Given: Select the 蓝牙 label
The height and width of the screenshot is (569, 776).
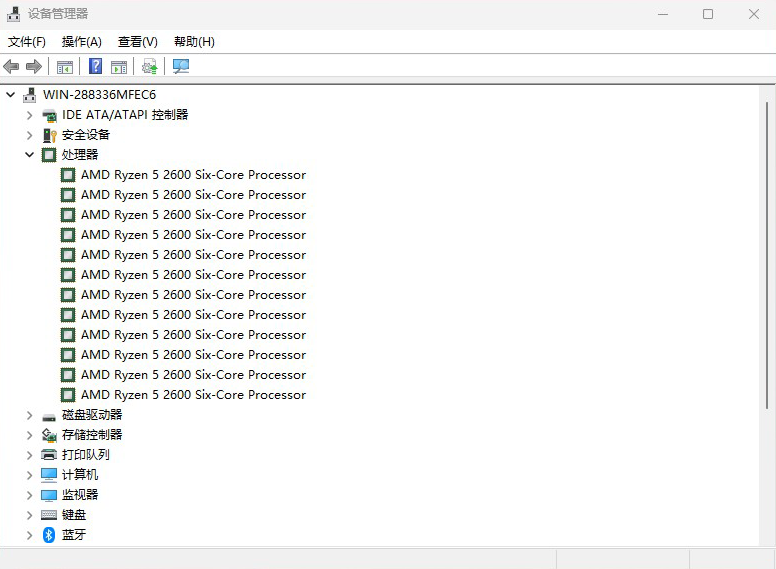Looking at the screenshot, I should [x=74, y=535].
